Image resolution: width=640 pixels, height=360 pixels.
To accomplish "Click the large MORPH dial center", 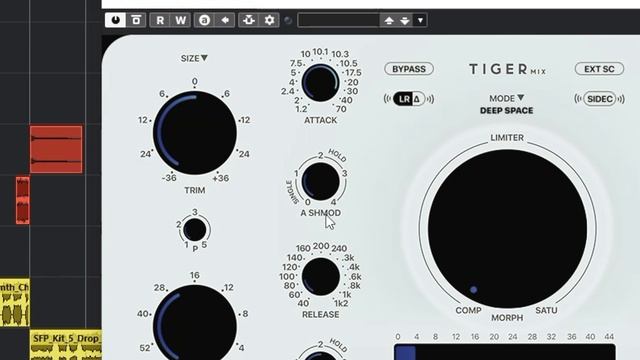I will pos(507,229).
